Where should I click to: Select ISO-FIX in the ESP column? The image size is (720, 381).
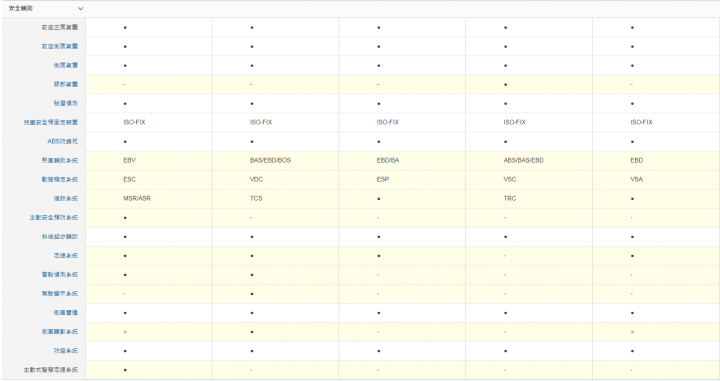pyautogui.click(x=388, y=122)
